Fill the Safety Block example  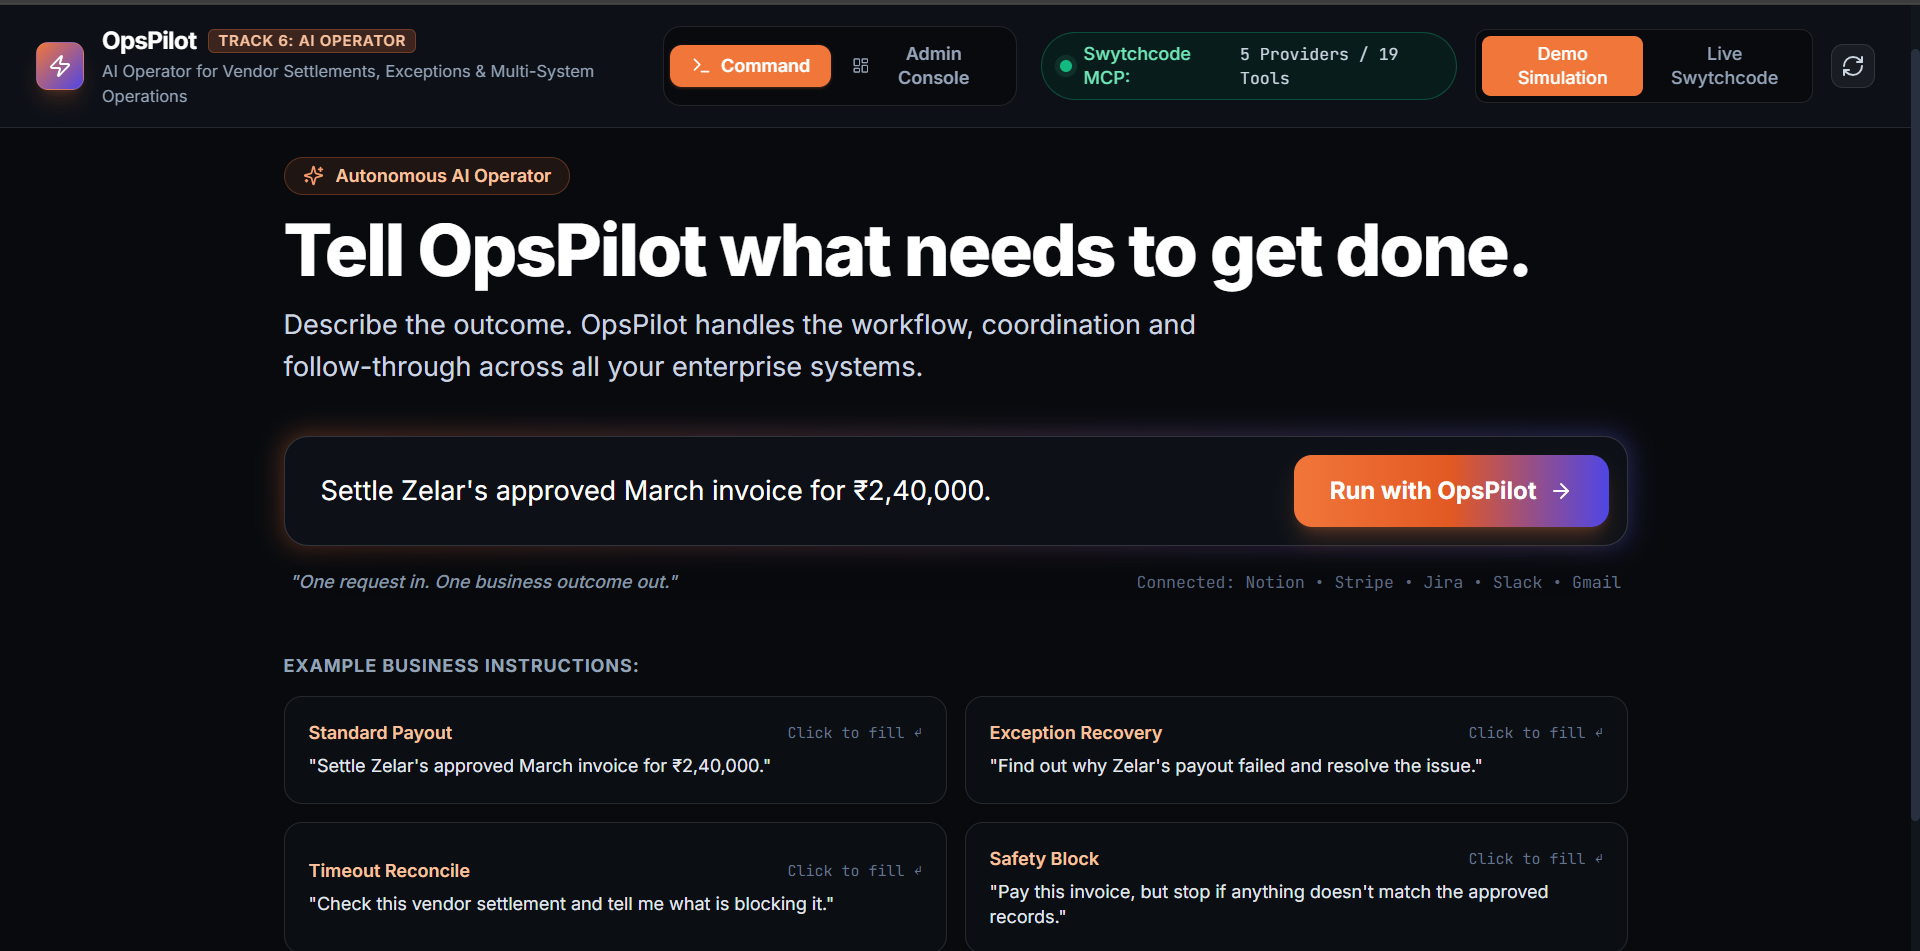(1296, 887)
